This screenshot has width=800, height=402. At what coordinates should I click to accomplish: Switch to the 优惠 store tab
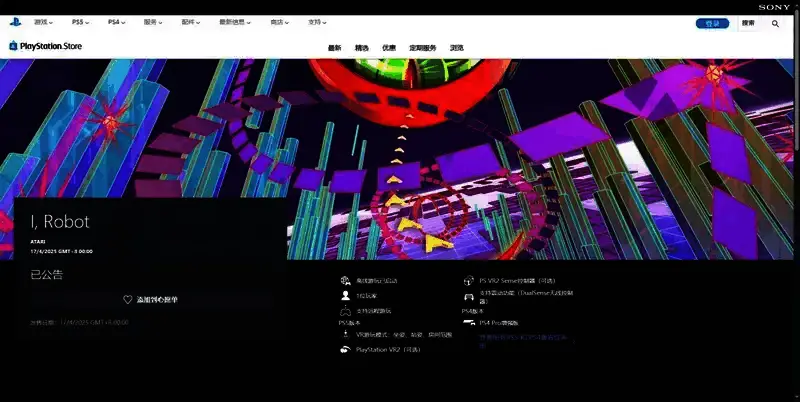pyautogui.click(x=389, y=47)
